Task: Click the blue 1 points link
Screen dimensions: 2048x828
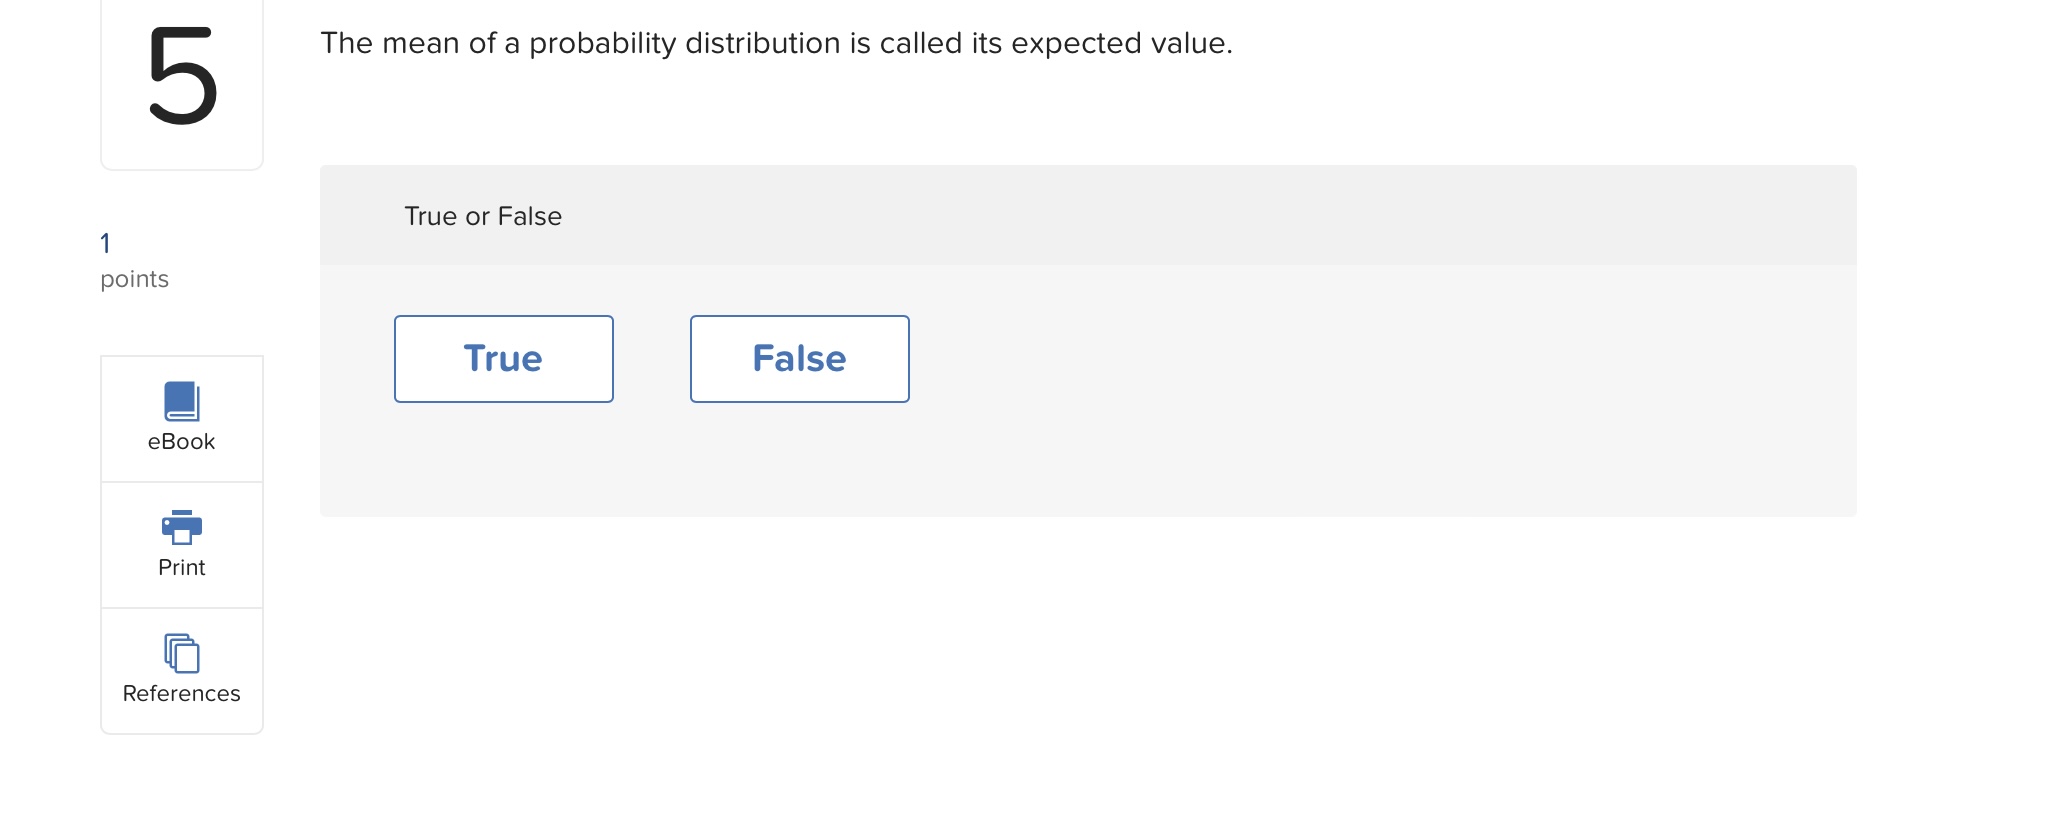Action: [x=104, y=242]
